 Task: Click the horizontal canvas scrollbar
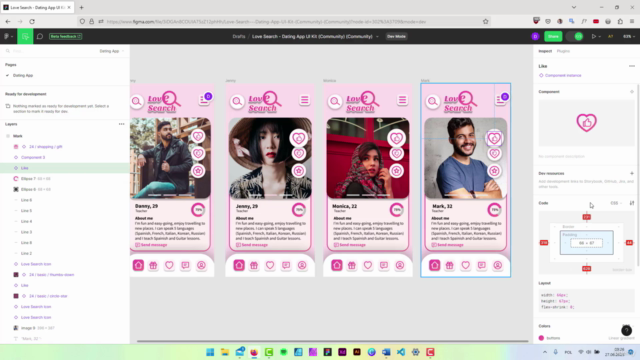tap(333, 341)
